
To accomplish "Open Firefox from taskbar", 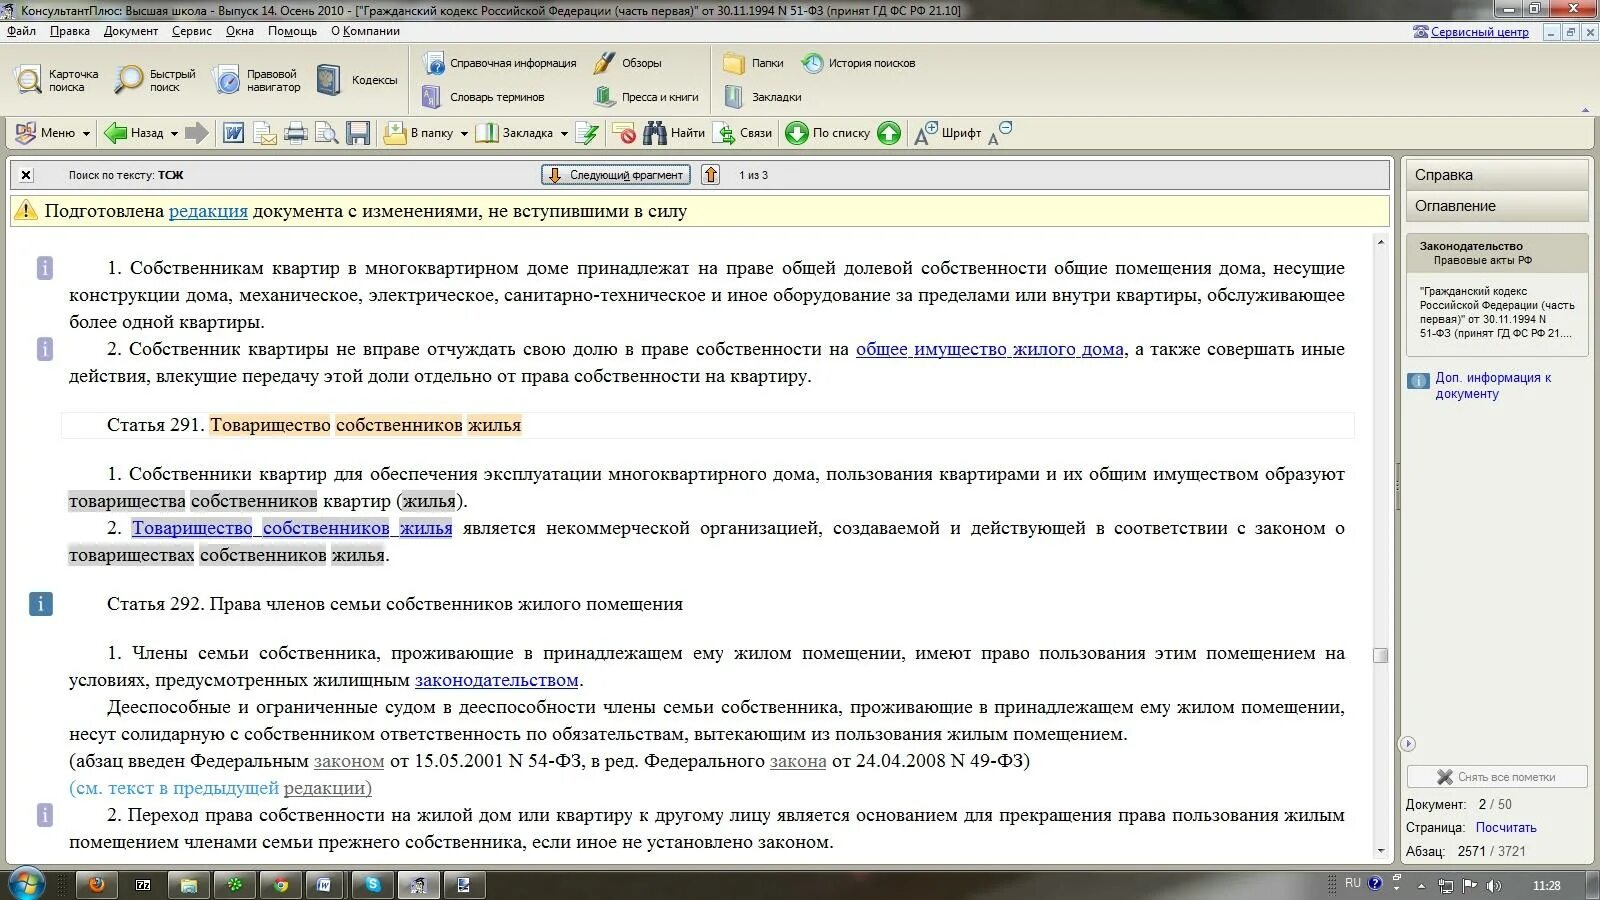I will pos(97,885).
